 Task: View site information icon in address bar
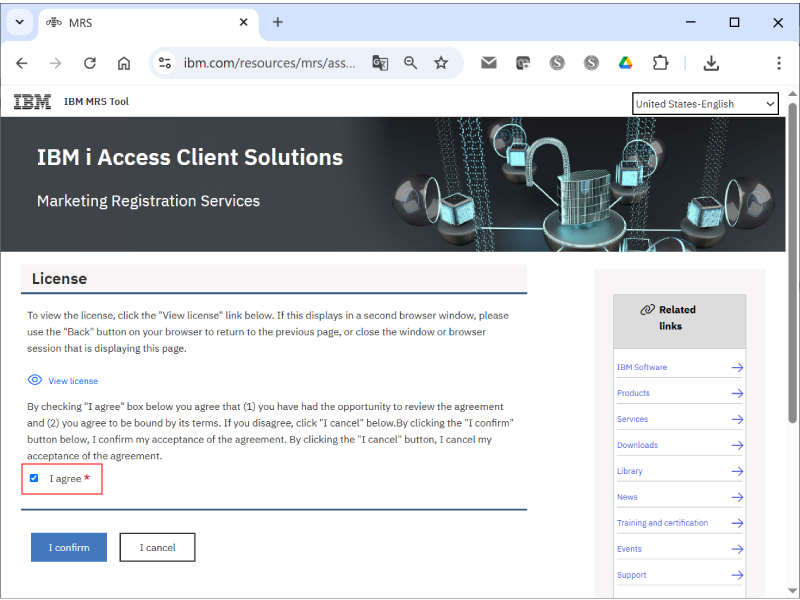click(x=165, y=63)
